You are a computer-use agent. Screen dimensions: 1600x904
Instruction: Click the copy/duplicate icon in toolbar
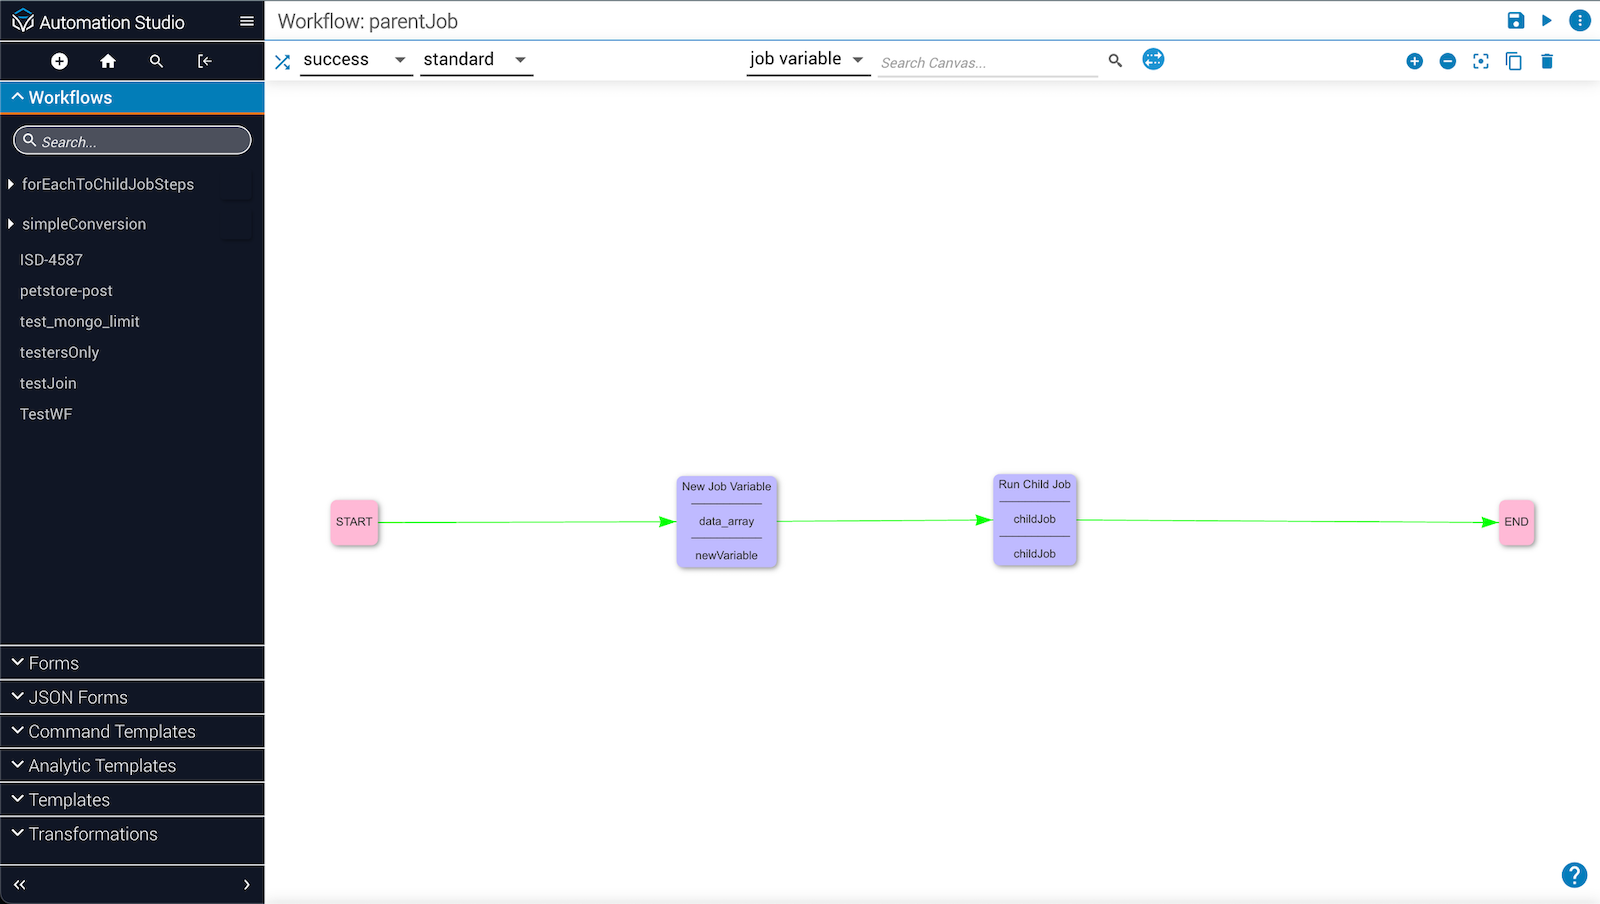[x=1514, y=62]
